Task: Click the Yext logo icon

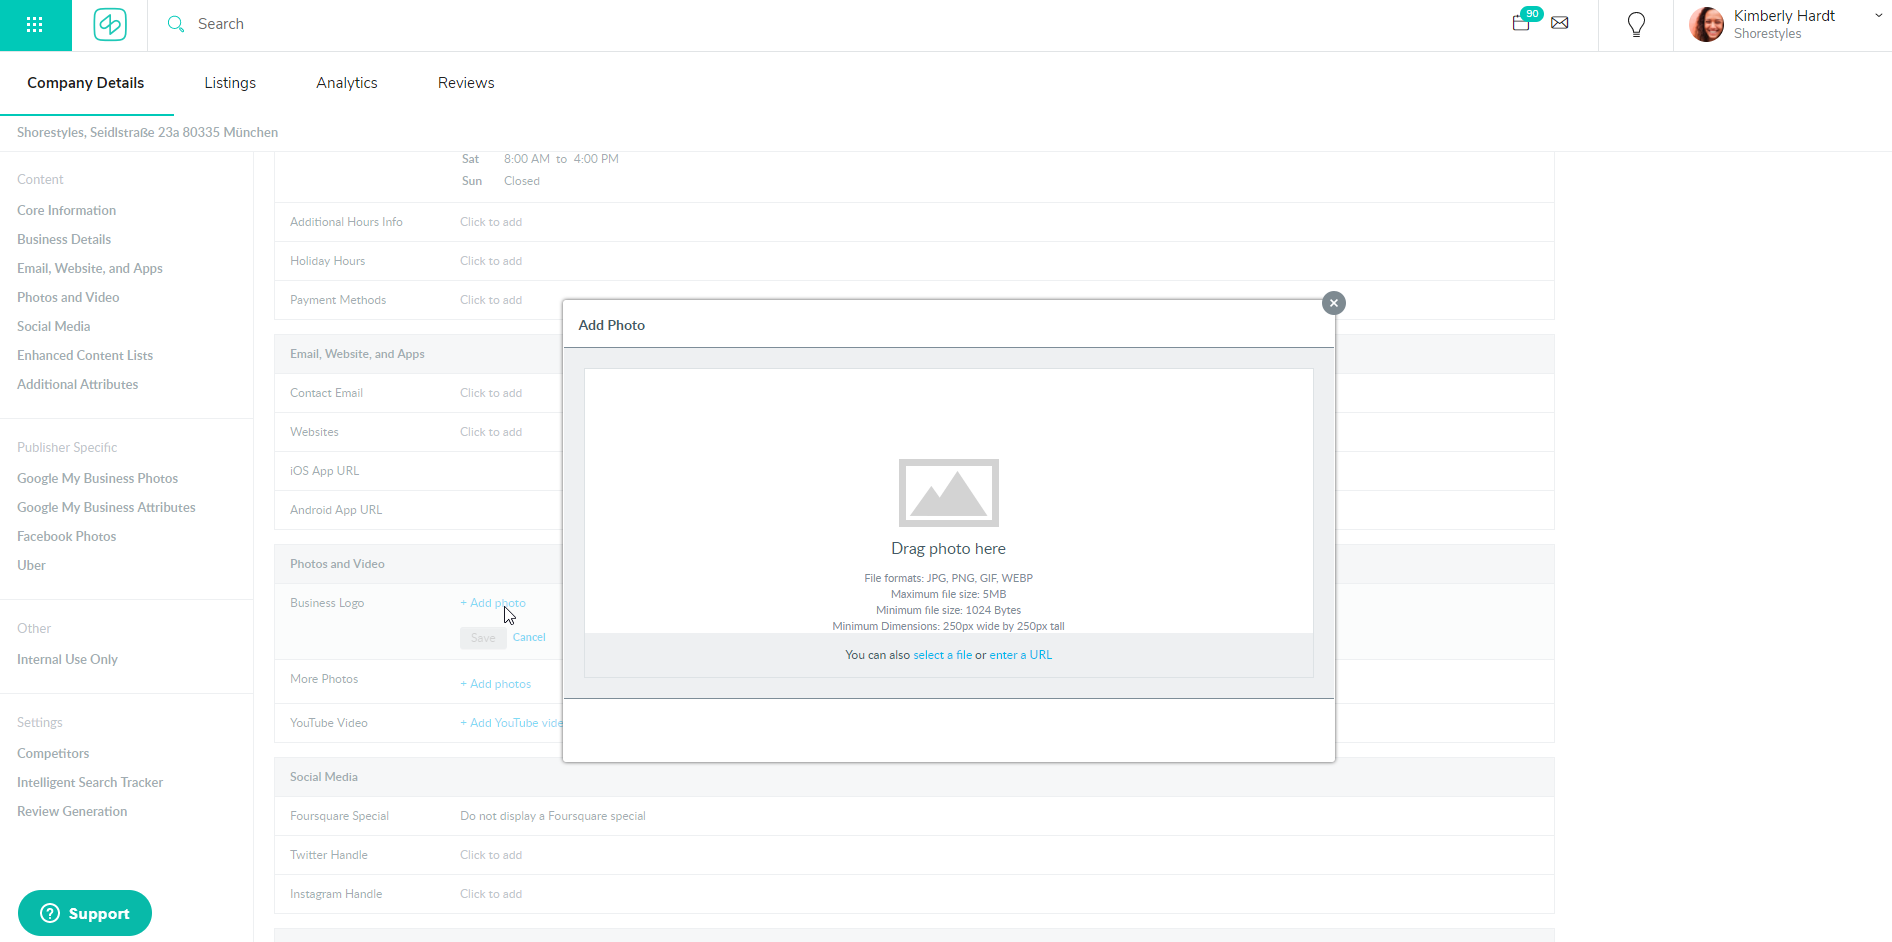Action: click(110, 24)
